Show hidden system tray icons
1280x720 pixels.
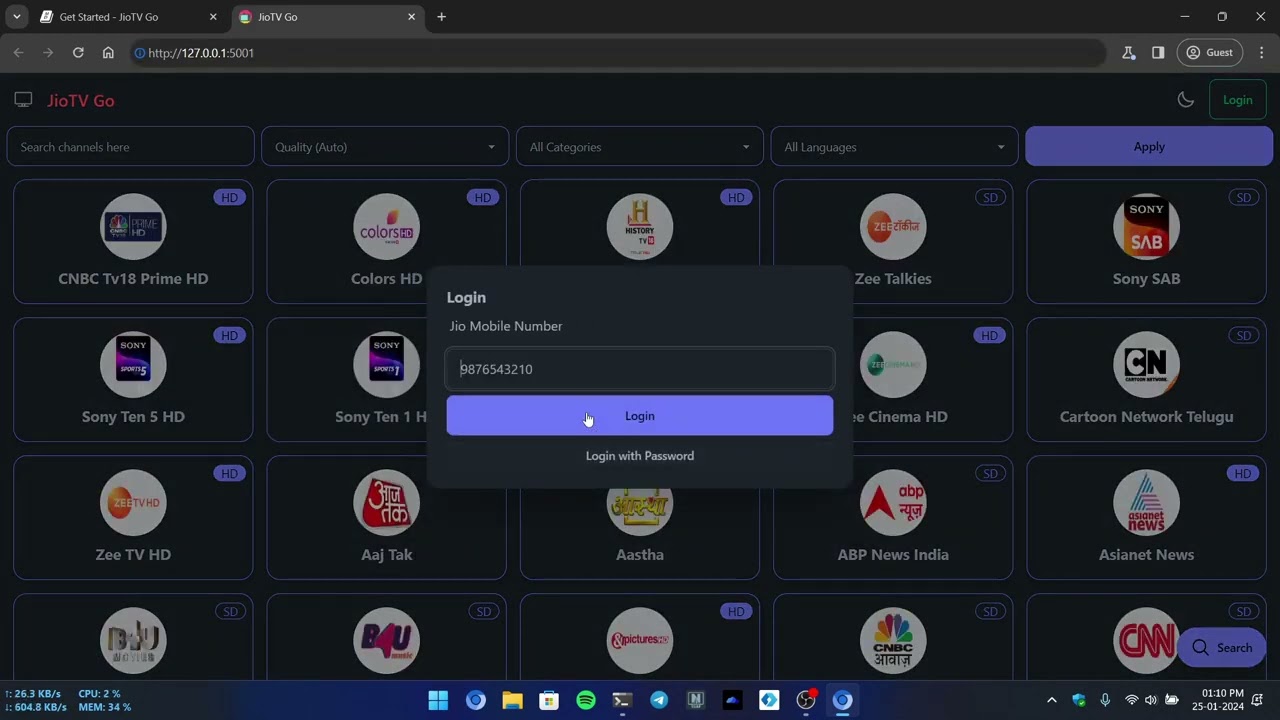coord(1051,700)
